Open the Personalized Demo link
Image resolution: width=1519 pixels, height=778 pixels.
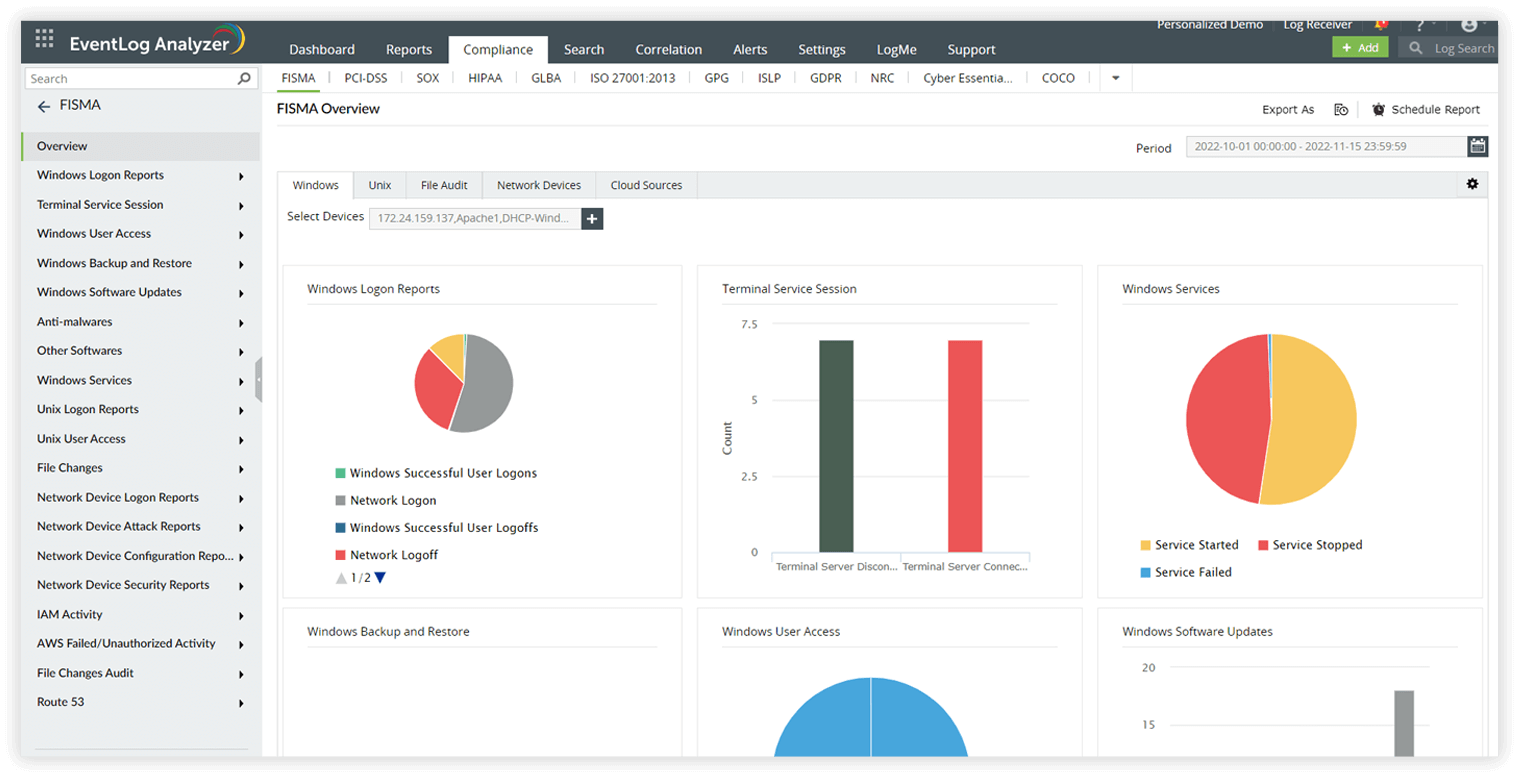point(1210,25)
